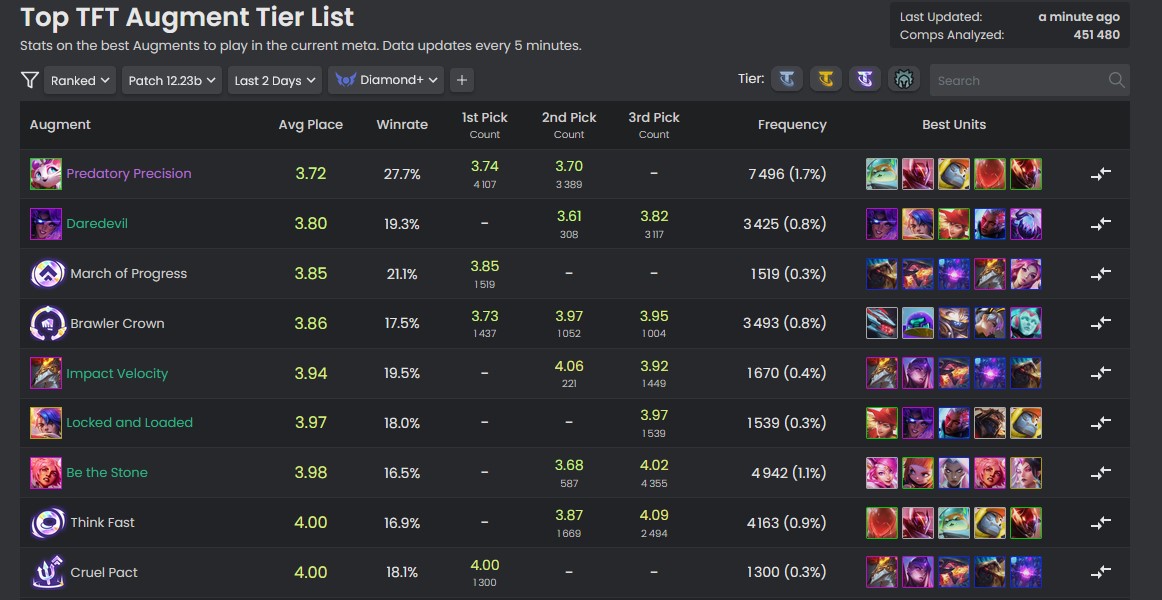
Task: Click the funnel filter icon
Action: (30, 80)
